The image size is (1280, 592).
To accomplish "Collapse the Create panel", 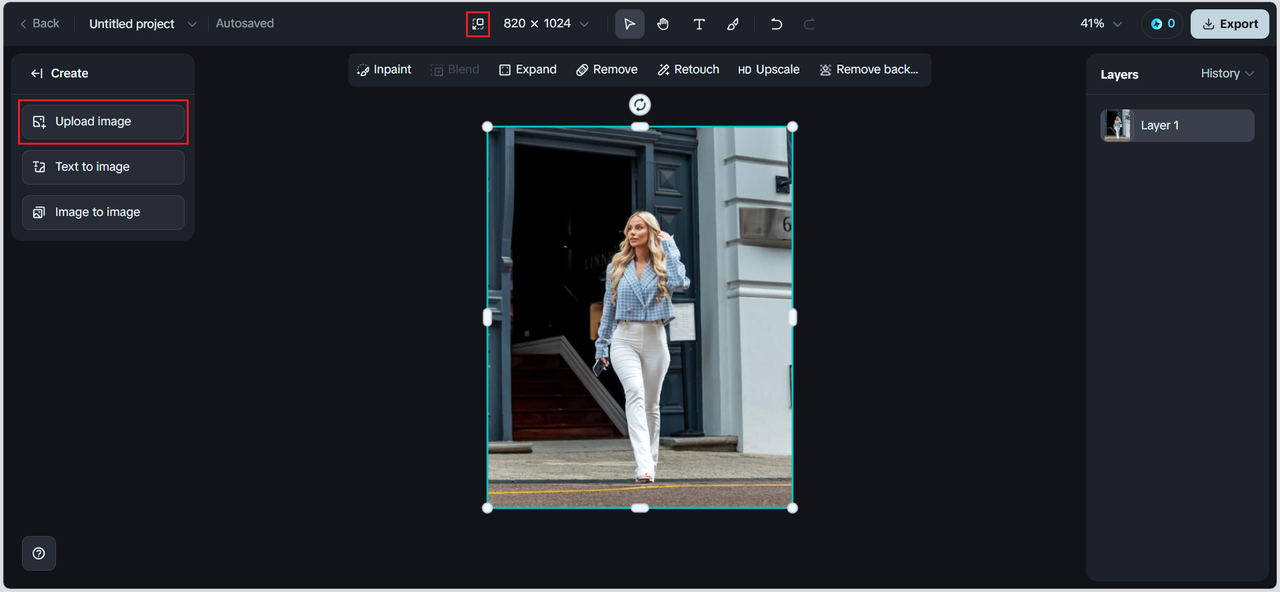I will click(37, 73).
